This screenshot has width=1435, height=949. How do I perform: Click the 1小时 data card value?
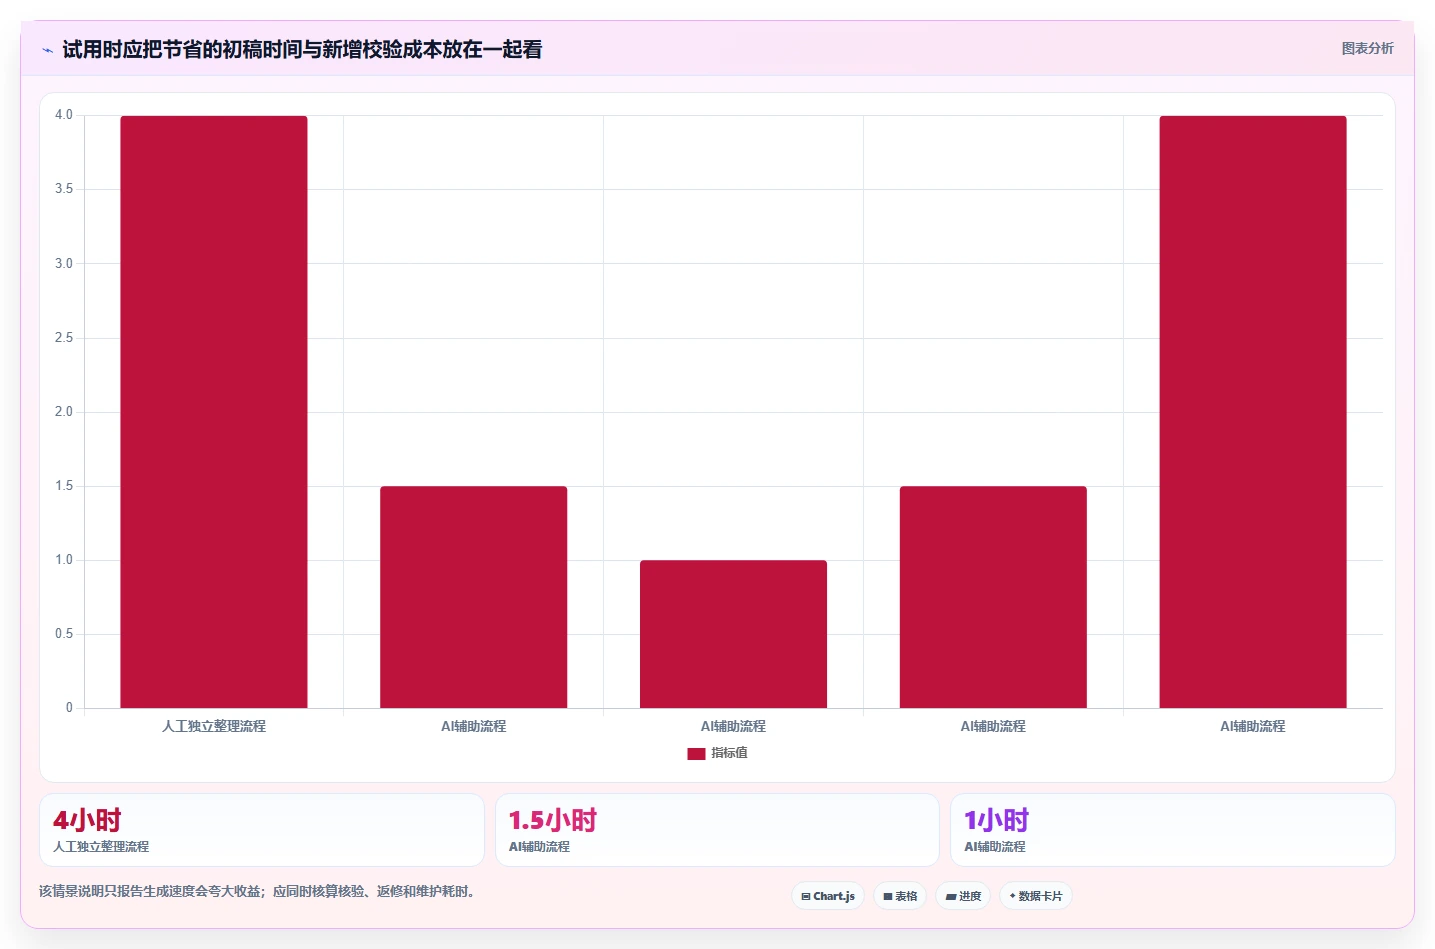pos(996,820)
